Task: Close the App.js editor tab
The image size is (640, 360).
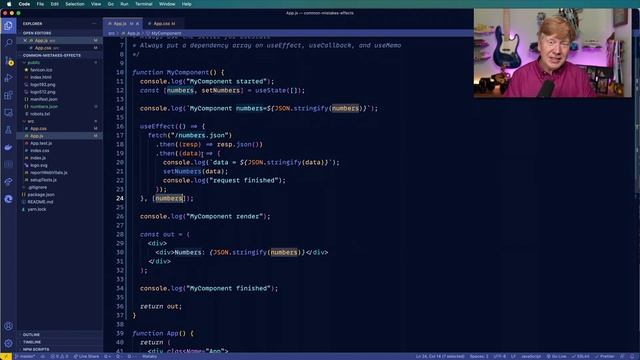Action: click(138, 24)
